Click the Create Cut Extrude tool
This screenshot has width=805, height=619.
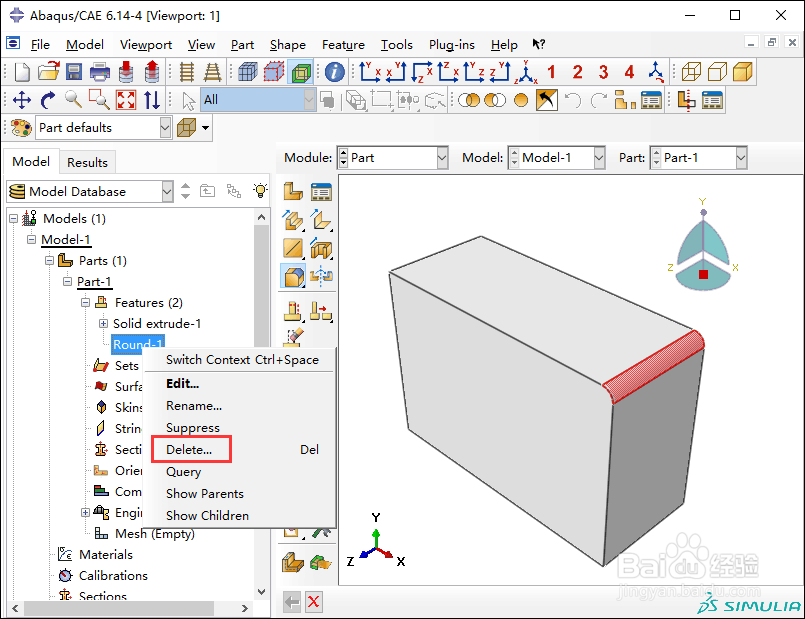pyautogui.click(x=321, y=249)
